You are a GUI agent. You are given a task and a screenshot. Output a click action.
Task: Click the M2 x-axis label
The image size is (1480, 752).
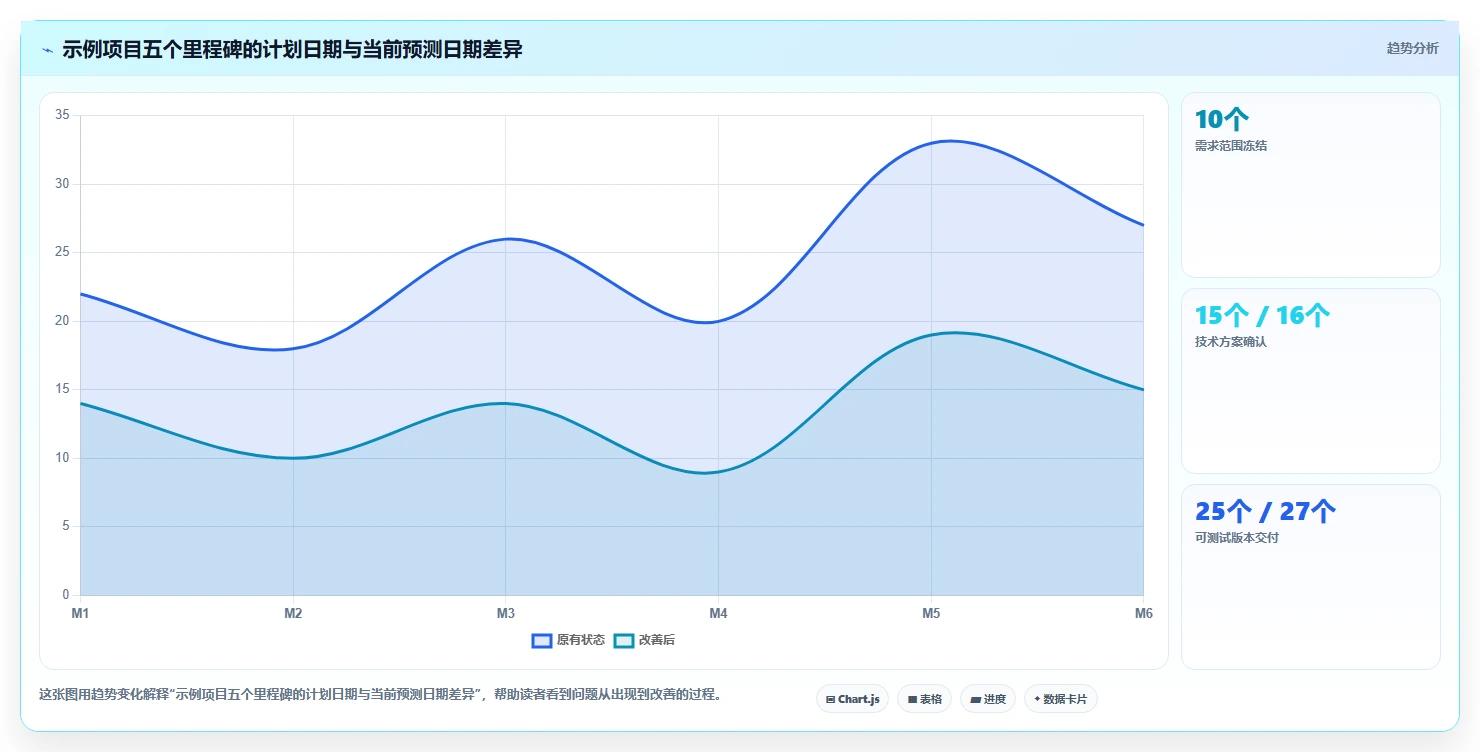293,613
